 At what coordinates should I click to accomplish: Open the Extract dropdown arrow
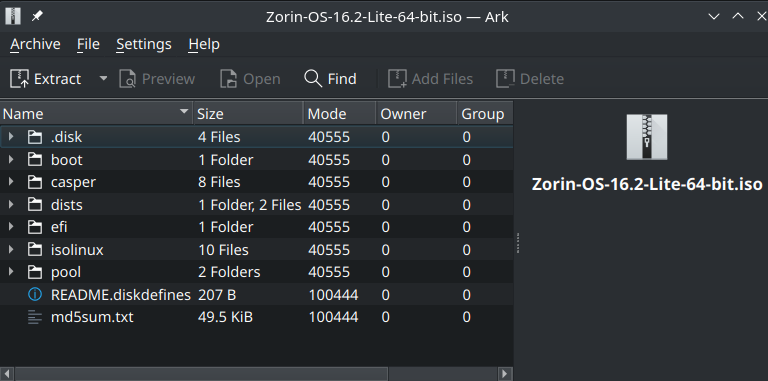[x=103, y=78]
